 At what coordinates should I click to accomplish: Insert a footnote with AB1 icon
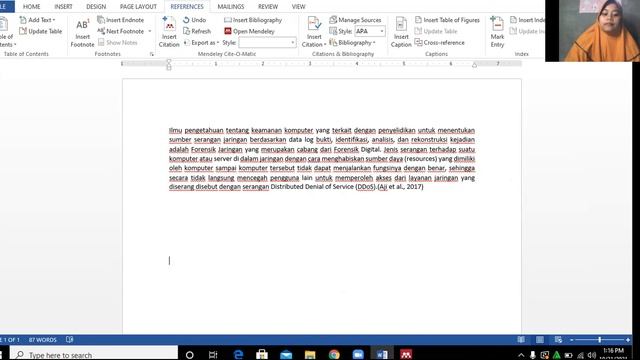pyautogui.click(x=82, y=33)
